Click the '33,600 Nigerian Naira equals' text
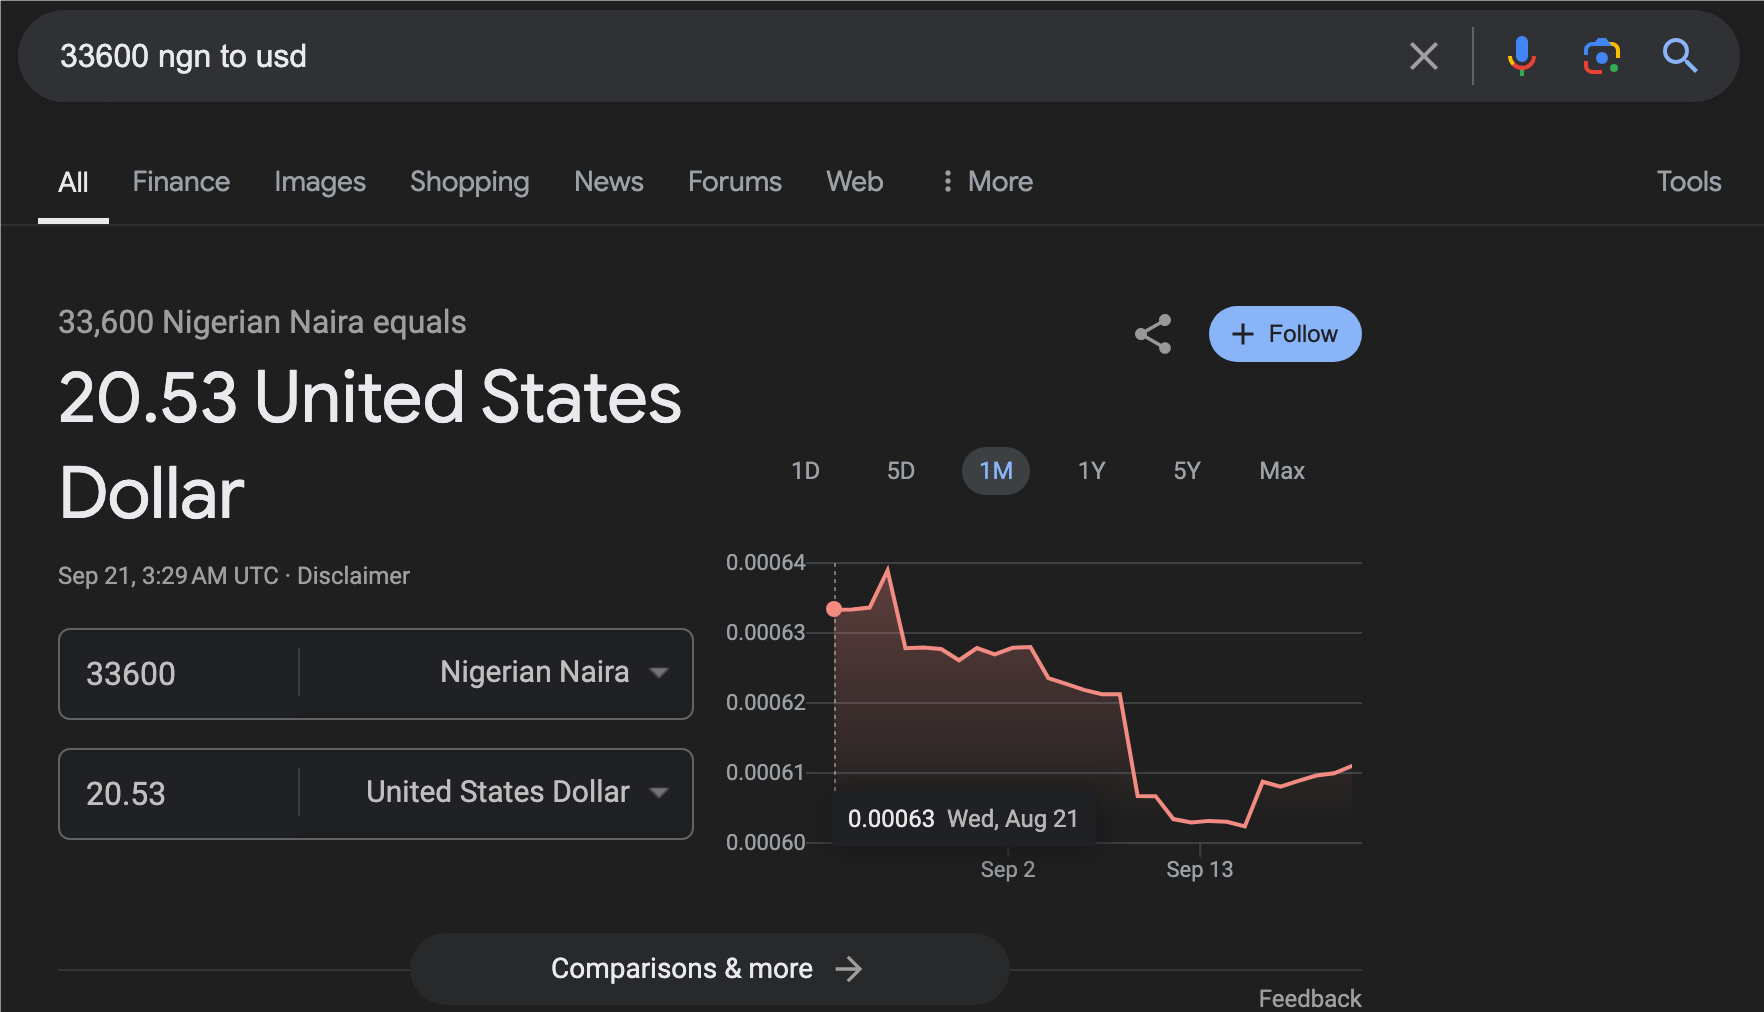 click(262, 322)
